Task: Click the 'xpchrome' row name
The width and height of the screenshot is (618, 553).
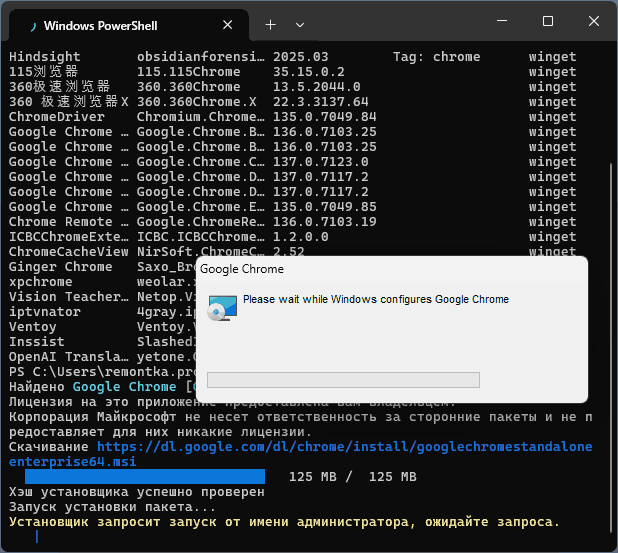Action: coord(41,281)
